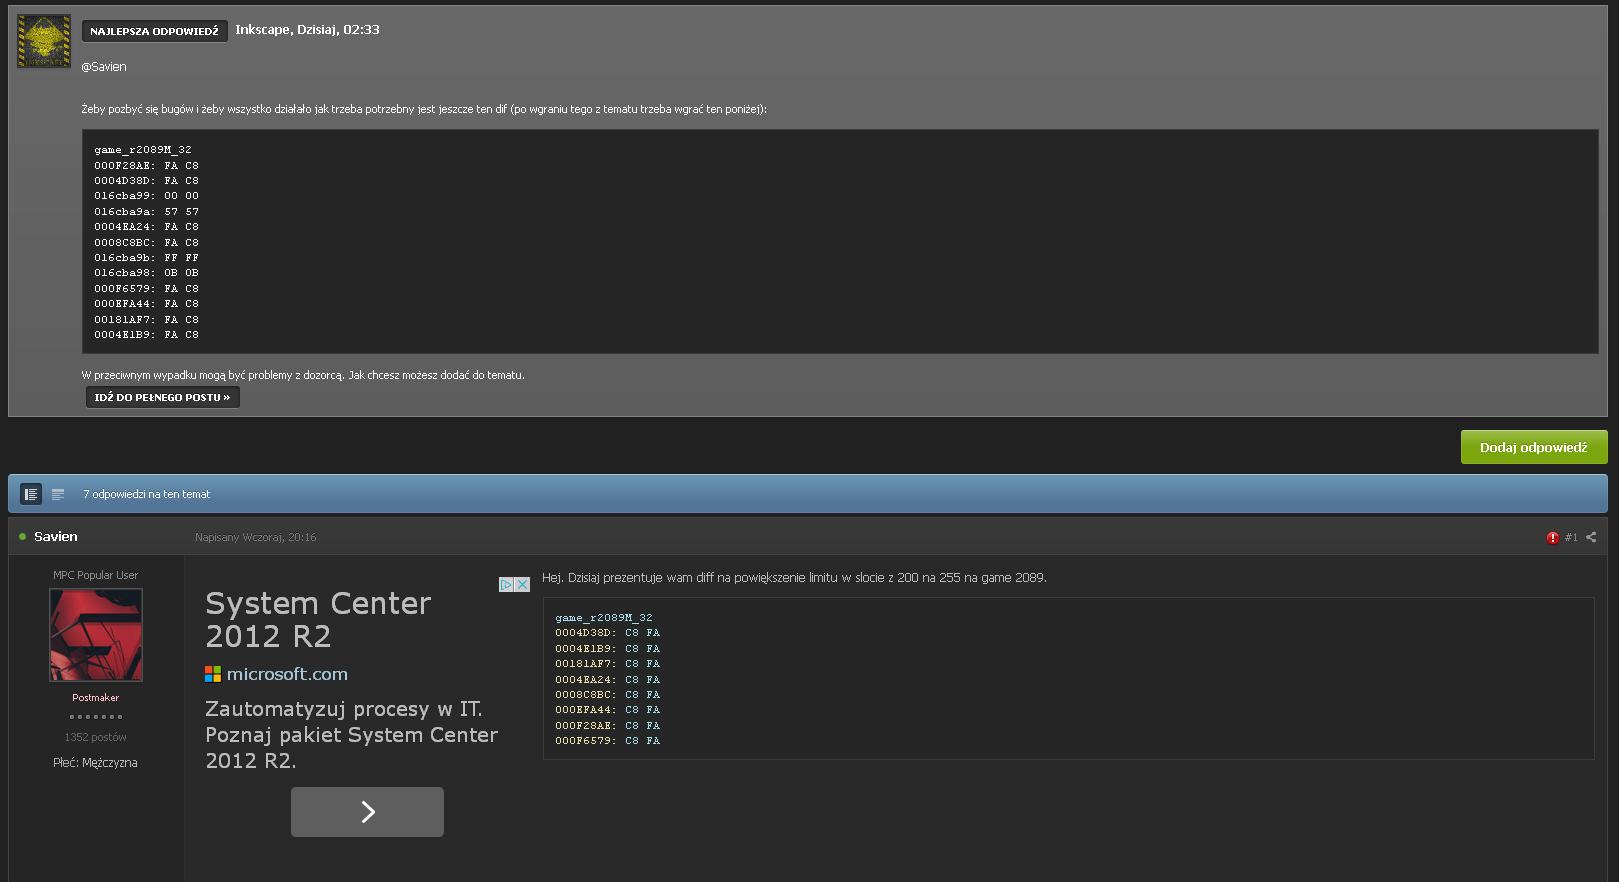Switch to the outline topic view icon

tap(58, 494)
